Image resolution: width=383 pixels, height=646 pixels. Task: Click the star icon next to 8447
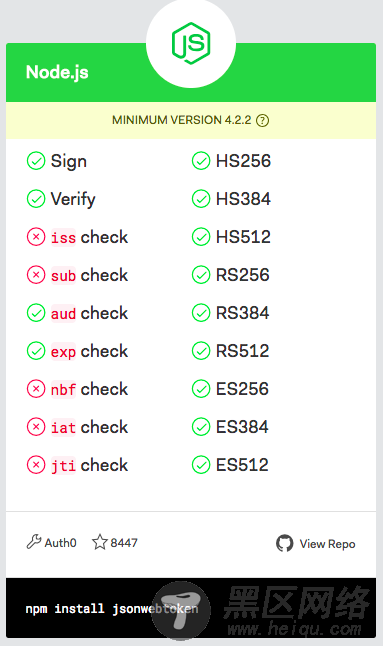[x=100, y=542]
